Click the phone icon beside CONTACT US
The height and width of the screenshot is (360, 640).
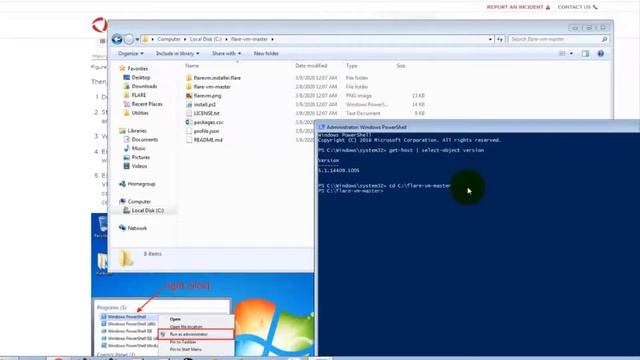click(x=595, y=7)
